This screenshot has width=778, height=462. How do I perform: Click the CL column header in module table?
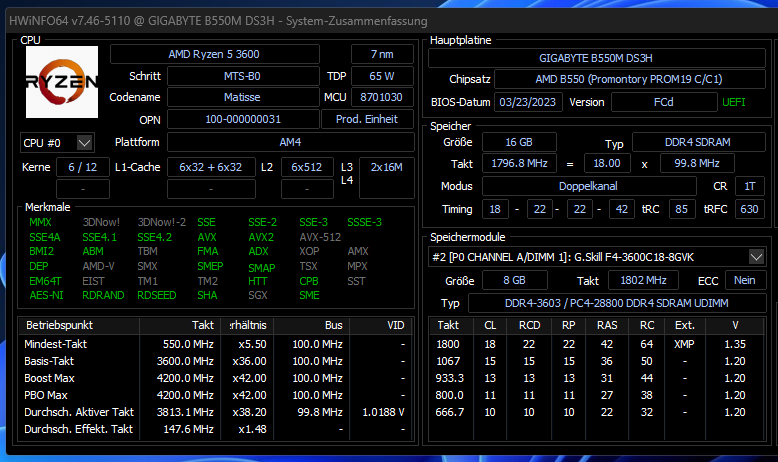point(490,325)
